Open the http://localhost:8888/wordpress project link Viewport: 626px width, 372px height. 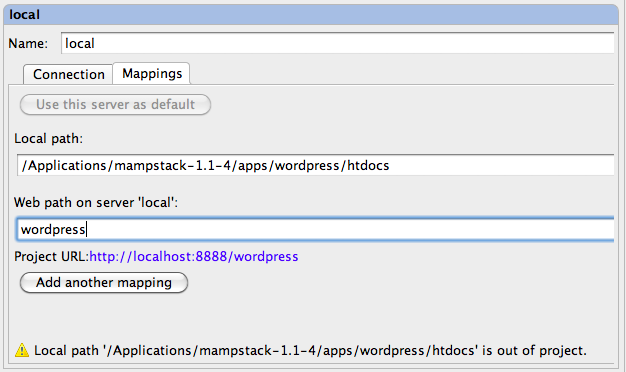pyautogui.click(x=194, y=256)
